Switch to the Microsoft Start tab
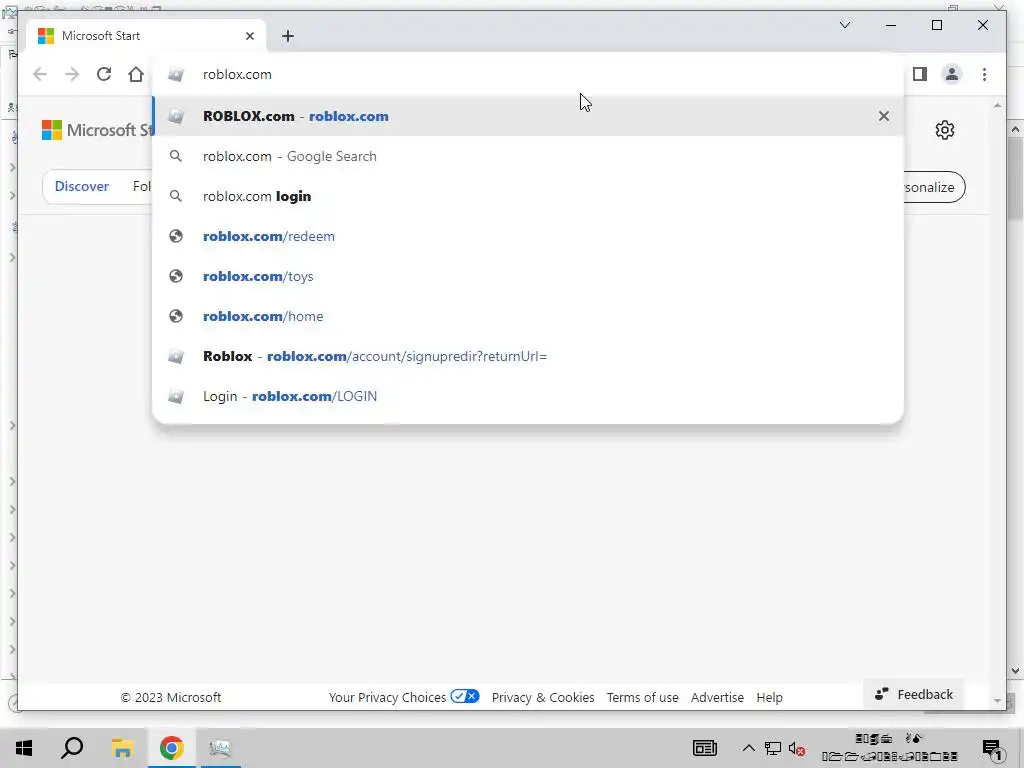 (144, 36)
